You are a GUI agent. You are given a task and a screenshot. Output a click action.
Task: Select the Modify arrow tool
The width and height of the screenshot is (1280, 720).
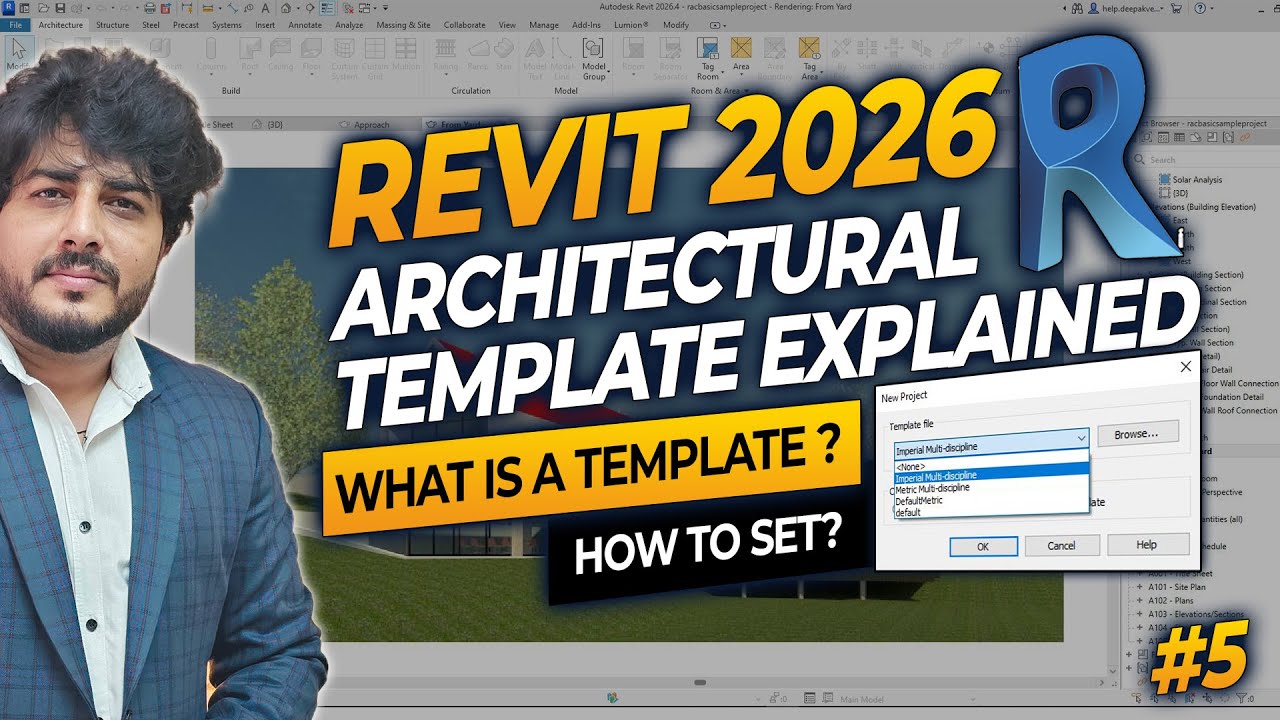tap(19, 52)
